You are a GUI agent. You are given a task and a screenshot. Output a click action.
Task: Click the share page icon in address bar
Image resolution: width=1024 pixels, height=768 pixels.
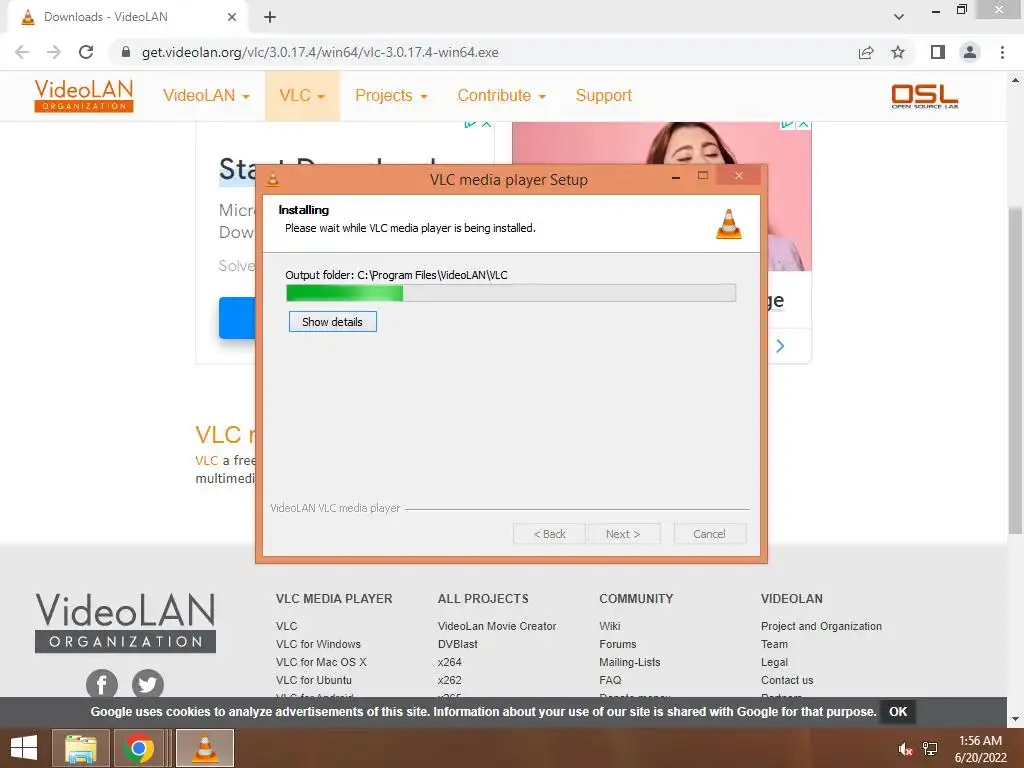tap(866, 52)
